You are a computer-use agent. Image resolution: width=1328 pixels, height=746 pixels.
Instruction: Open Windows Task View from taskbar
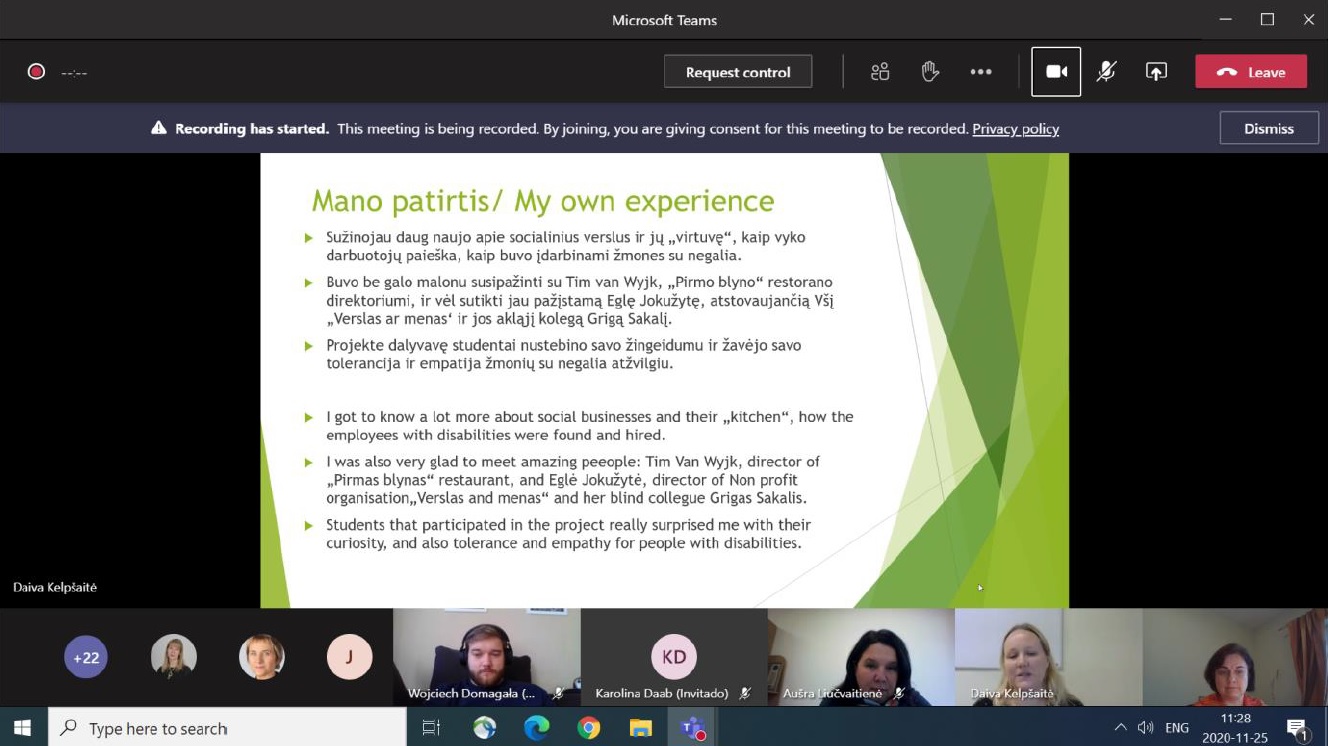[x=431, y=728]
